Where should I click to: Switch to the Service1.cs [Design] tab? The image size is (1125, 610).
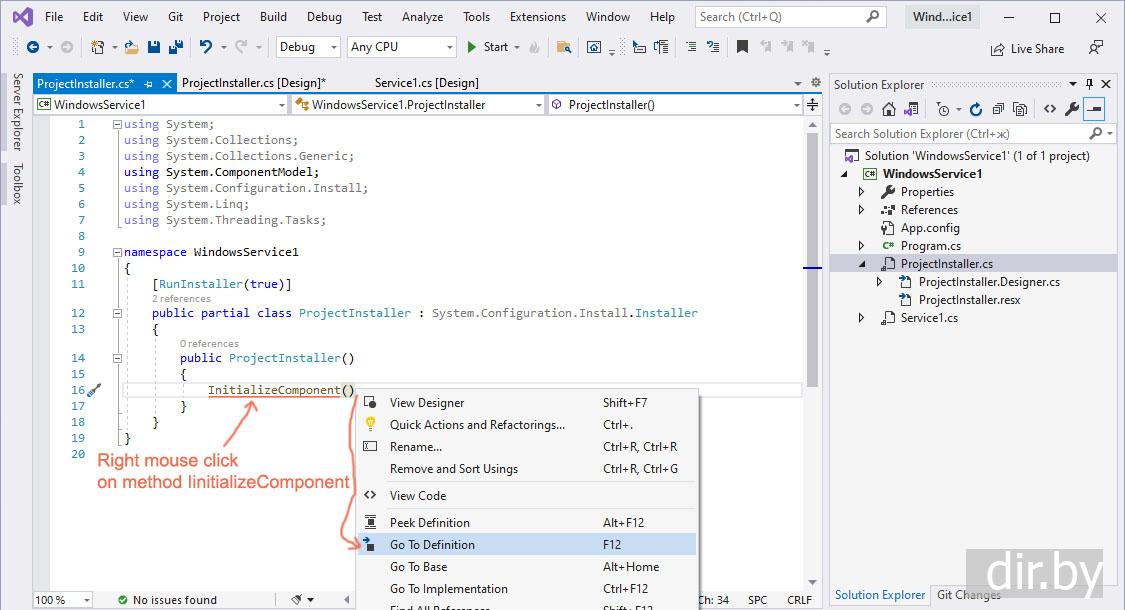coord(426,83)
